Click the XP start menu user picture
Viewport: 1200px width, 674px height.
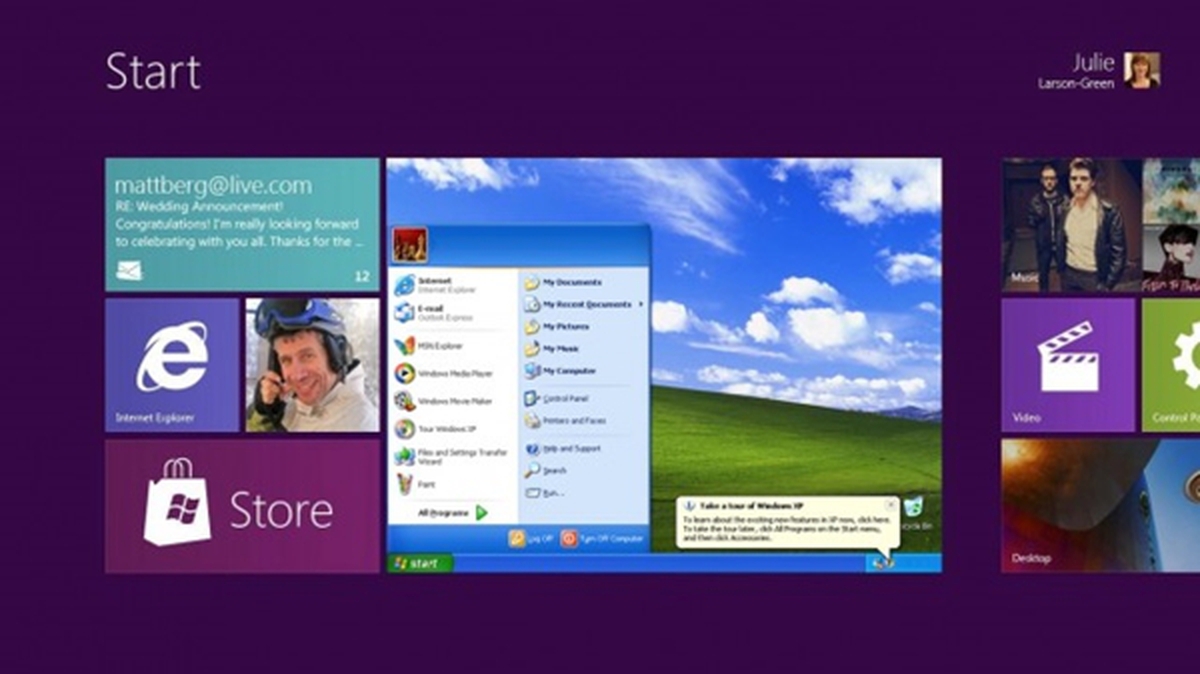pyautogui.click(x=410, y=245)
